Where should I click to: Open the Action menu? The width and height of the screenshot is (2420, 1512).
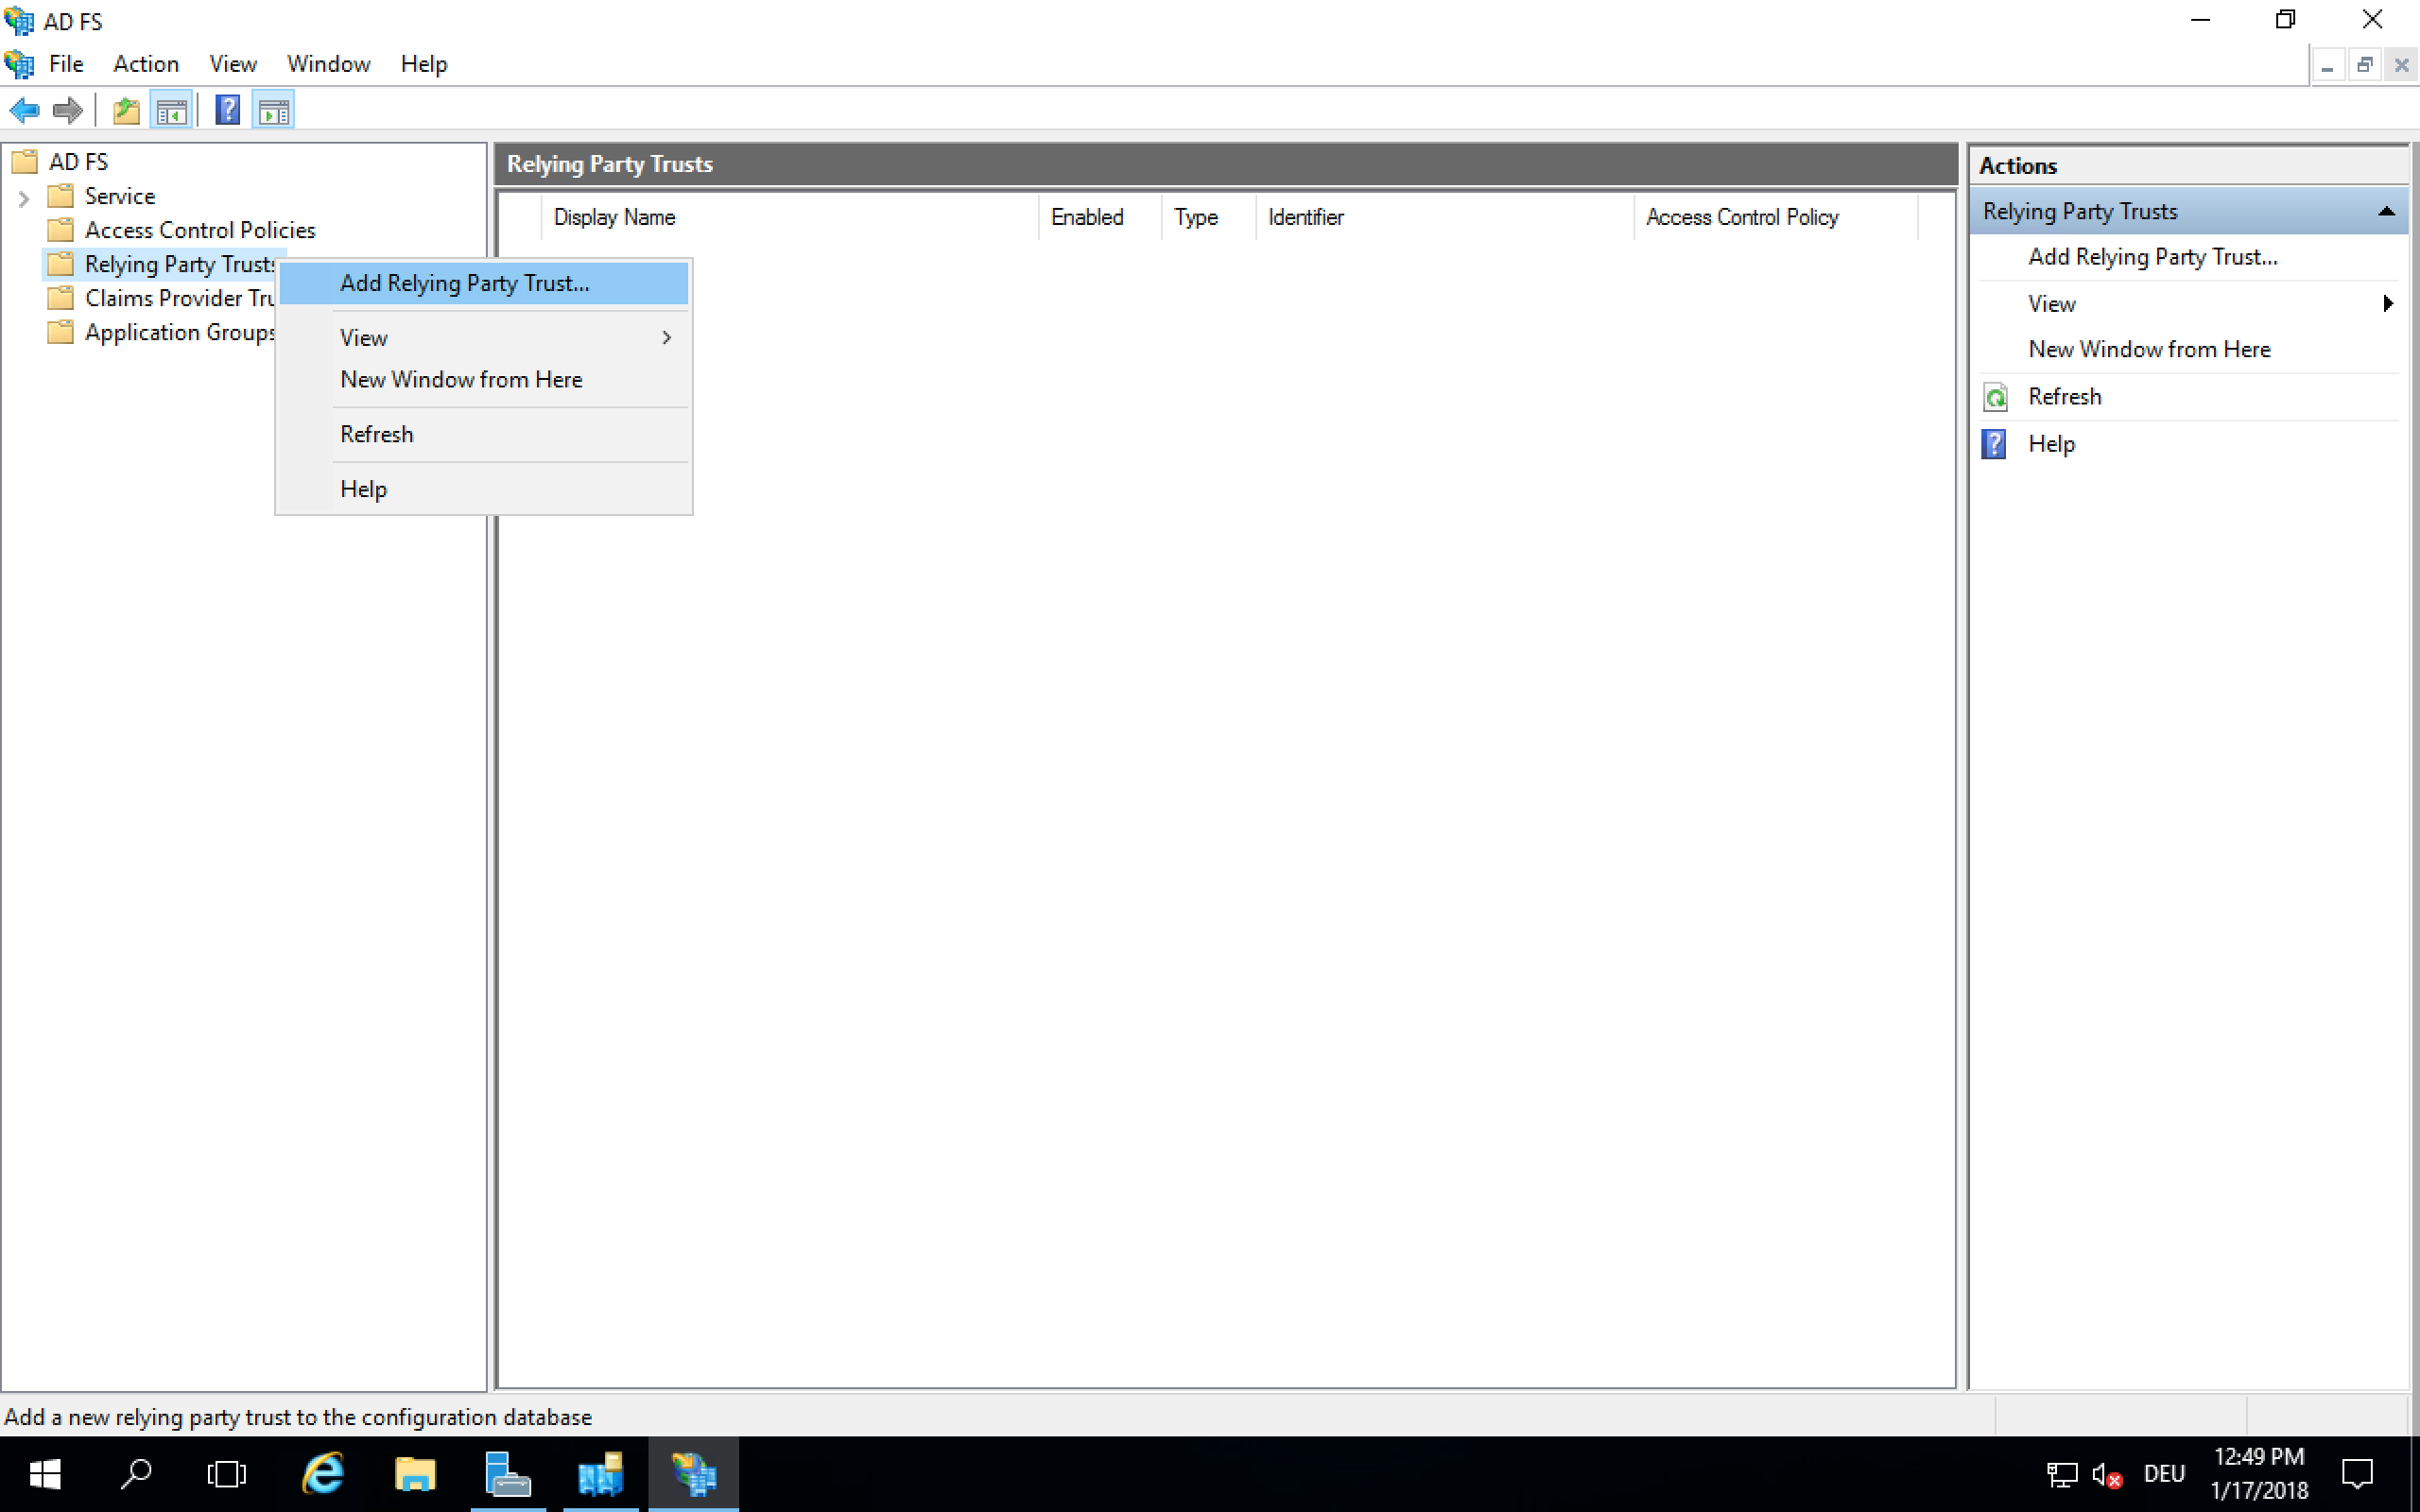146,64
